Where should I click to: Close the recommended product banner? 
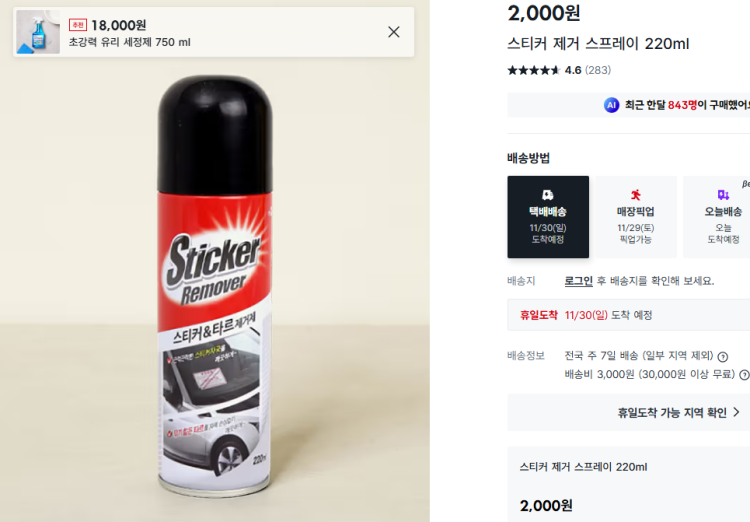(x=394, y=32)
